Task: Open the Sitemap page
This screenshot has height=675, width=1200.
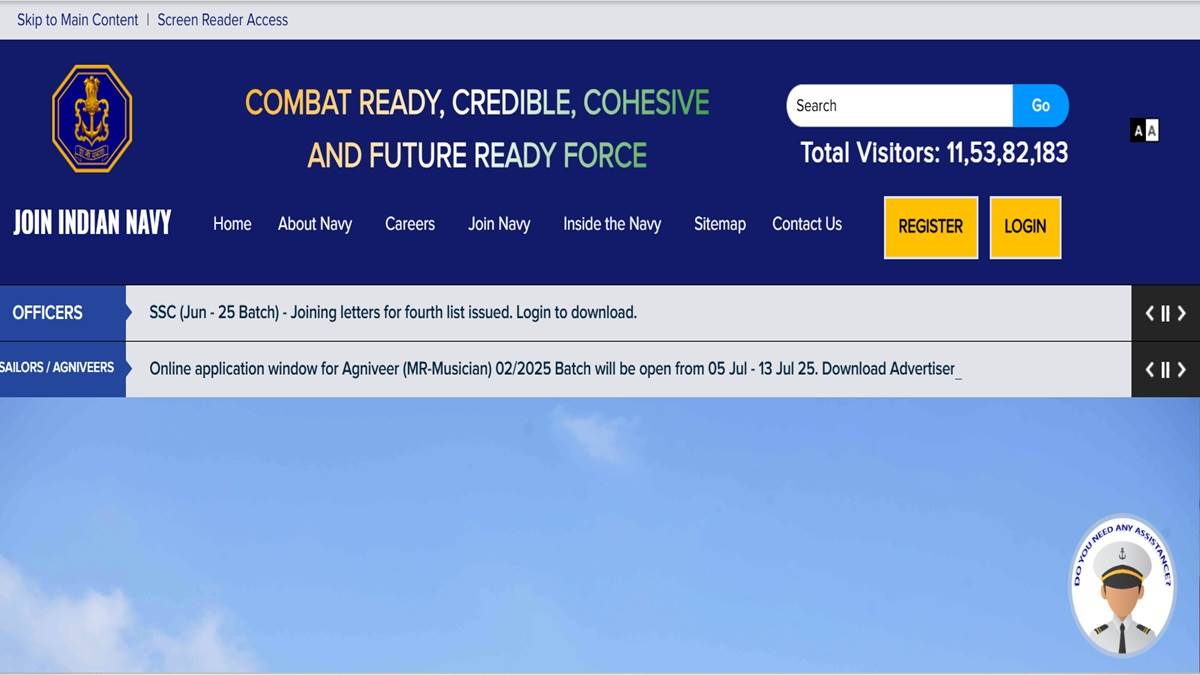Action: tap(720, 224)
